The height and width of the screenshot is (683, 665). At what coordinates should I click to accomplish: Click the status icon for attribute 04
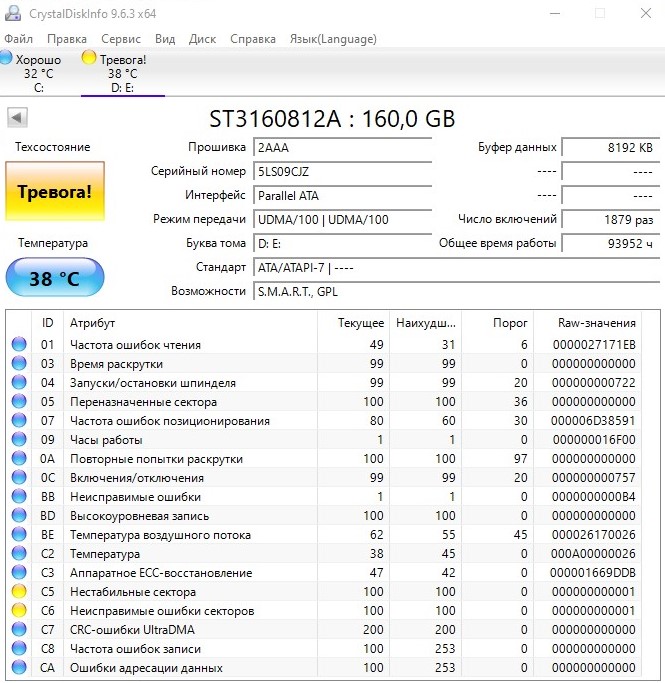click(19, 382)
